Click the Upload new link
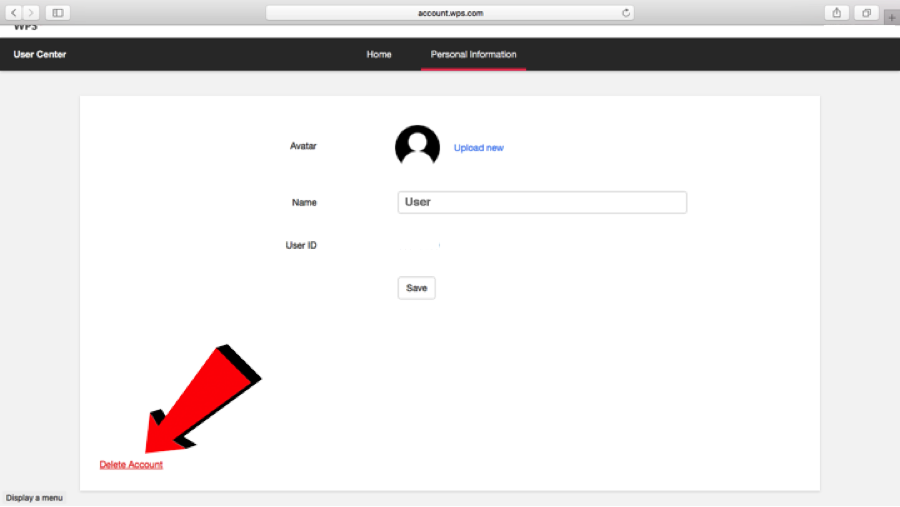 coord(479,148)
